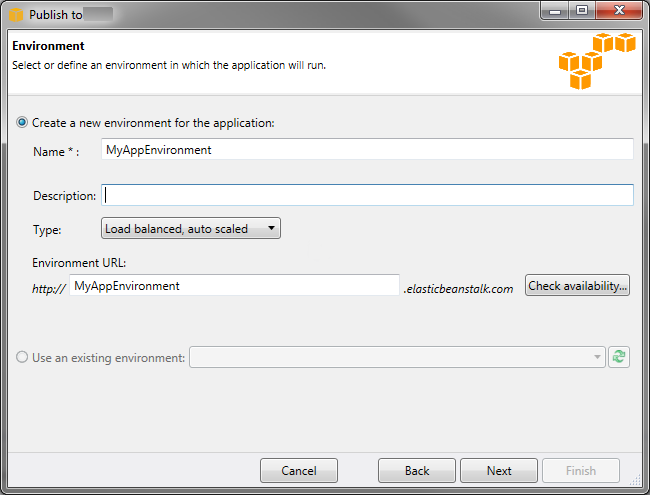The width and height of the screenshot is (650, 495).
Task: Focus the Description text field
Action: click(367, 195)
